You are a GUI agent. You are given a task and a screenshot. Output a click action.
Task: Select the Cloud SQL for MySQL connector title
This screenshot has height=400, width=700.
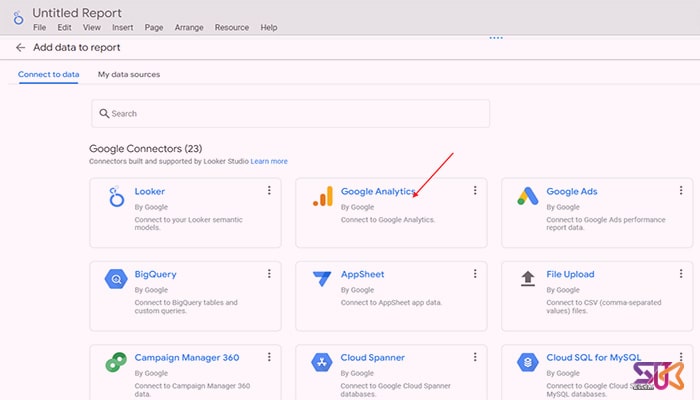[593, 358]
